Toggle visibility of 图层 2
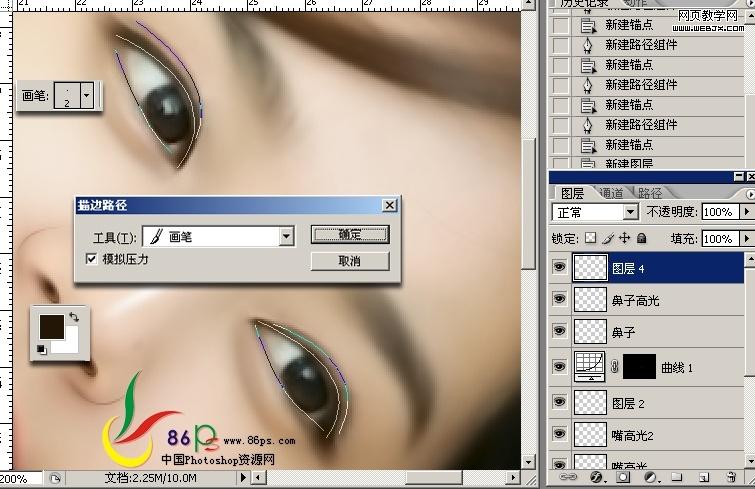The width and height of the screenshot is (755, 489). click(x=560, y=401)
